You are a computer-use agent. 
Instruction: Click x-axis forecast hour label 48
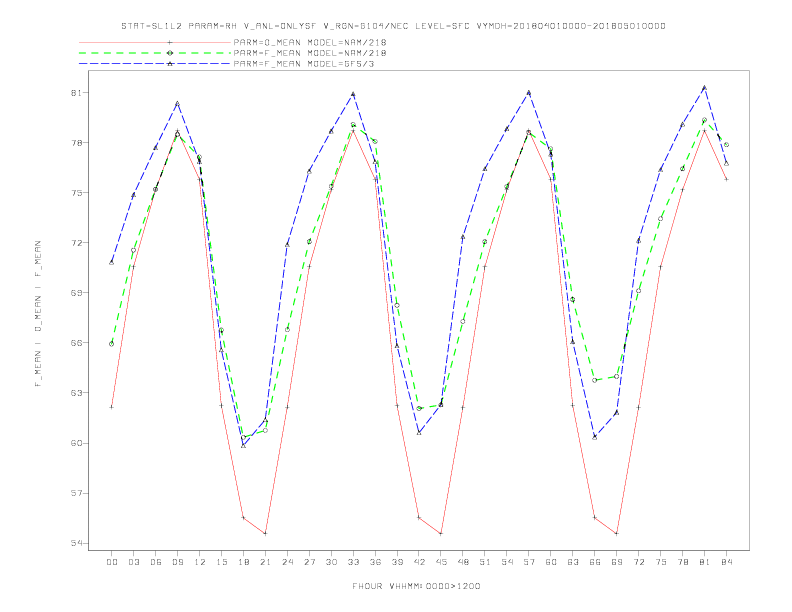[463, 562]
